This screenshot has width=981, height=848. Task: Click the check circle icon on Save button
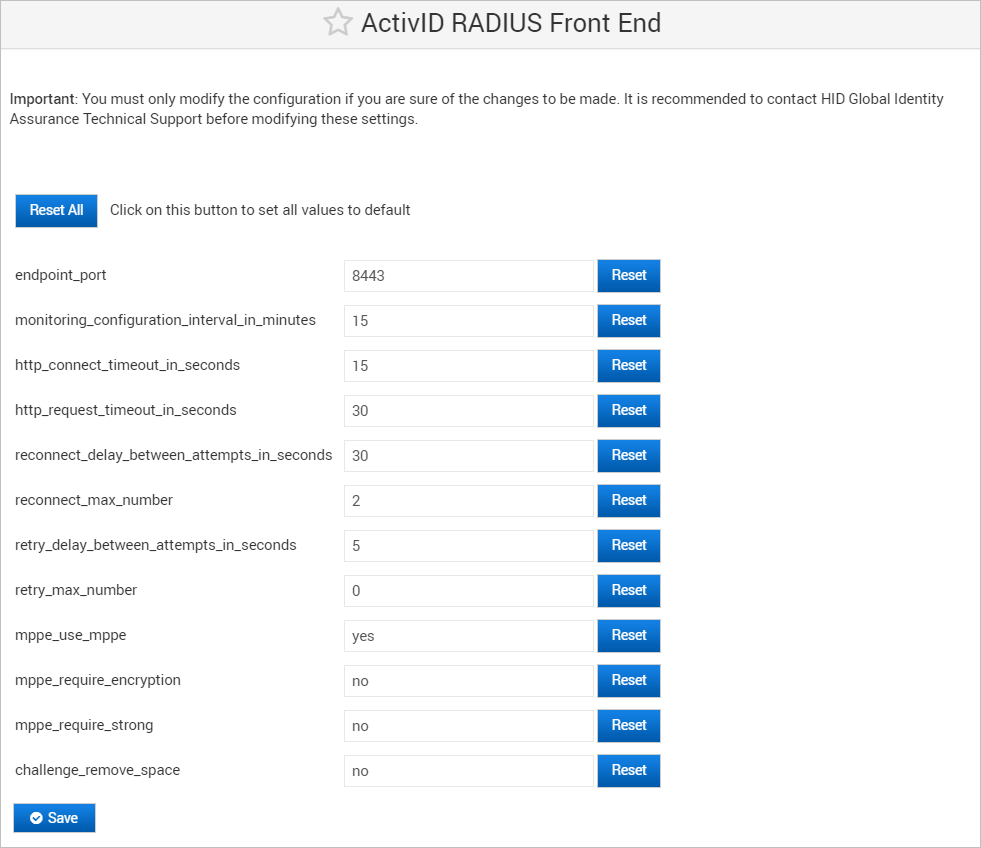[37, 817]
